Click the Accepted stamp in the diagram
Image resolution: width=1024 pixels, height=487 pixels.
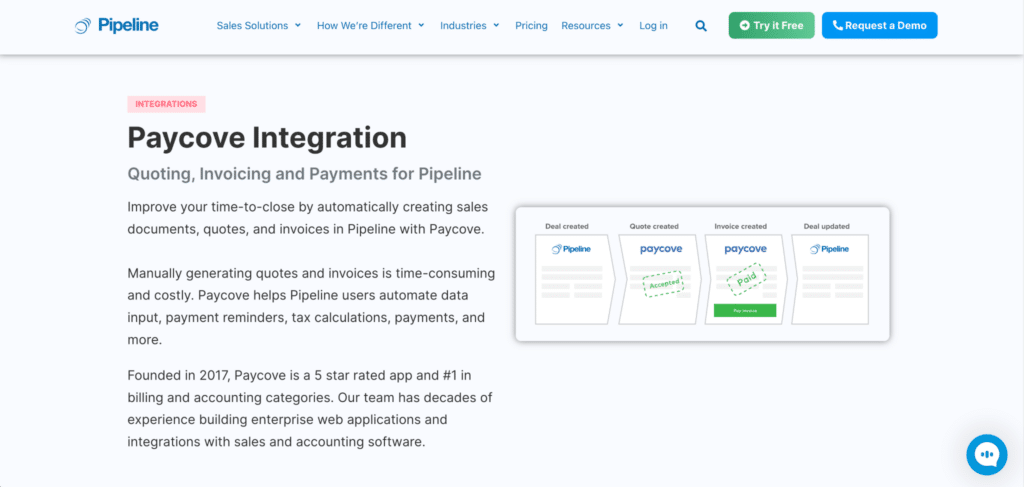point(664,284)
